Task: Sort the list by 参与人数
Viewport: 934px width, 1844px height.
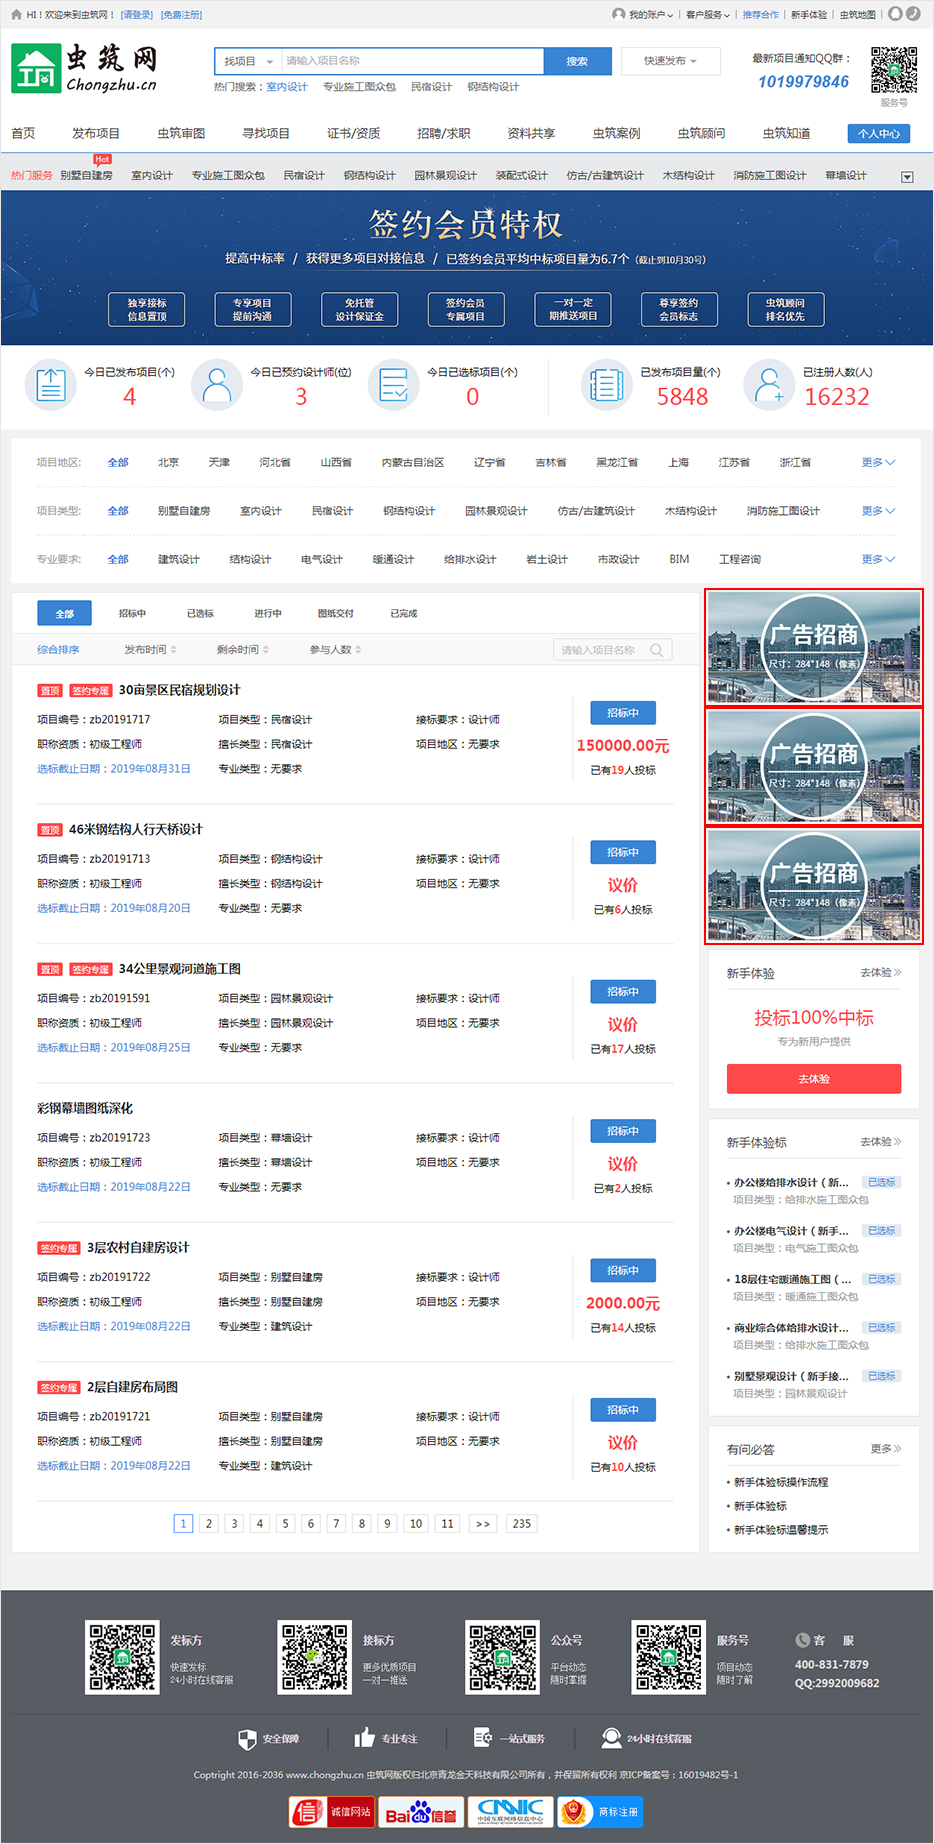Action: pos(335,650)
